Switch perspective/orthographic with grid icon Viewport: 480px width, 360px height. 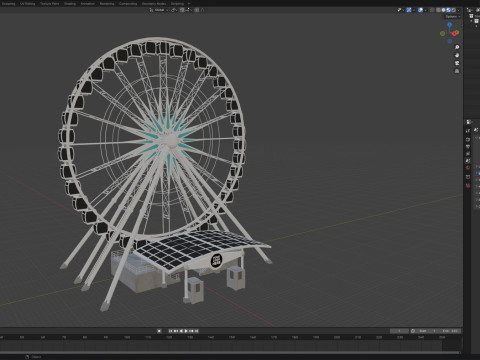457,71
